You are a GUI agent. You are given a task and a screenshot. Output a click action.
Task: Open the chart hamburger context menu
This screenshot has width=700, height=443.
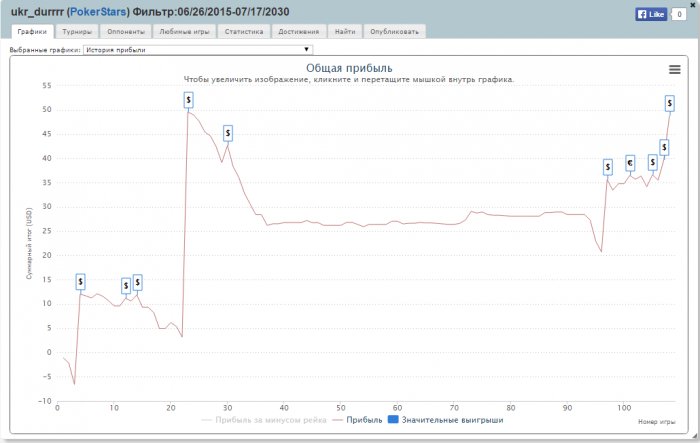(674, 70)
